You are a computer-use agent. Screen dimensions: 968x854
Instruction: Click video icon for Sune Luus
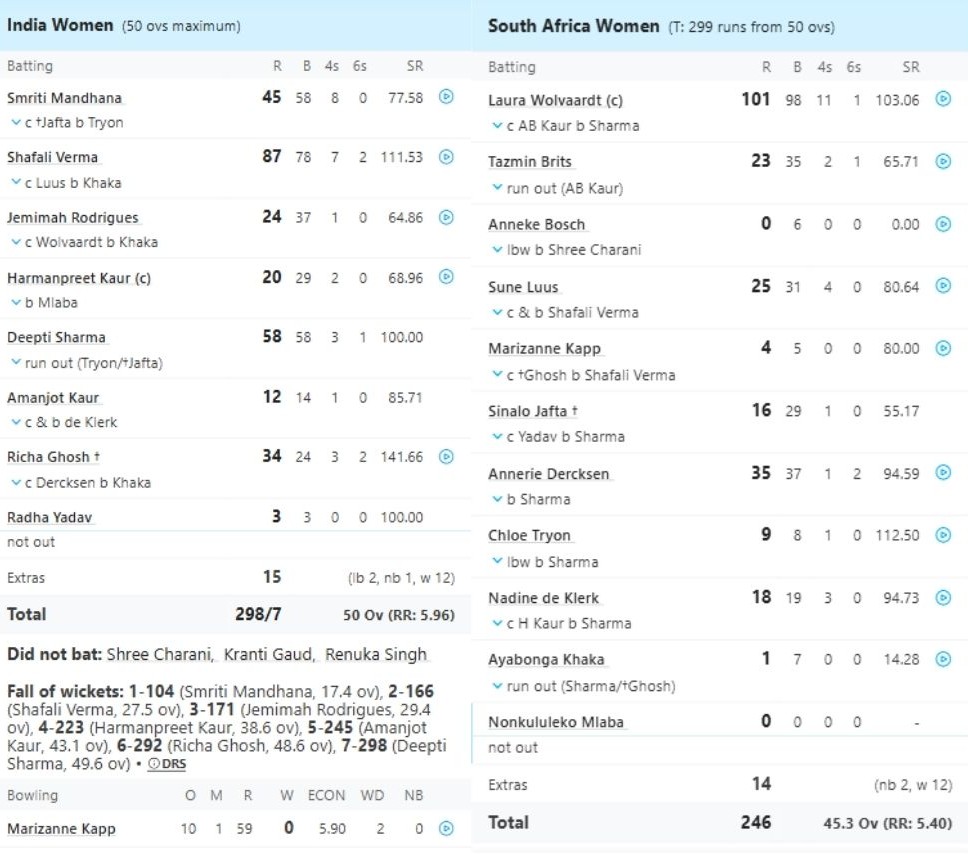click(x=943, y=287)
